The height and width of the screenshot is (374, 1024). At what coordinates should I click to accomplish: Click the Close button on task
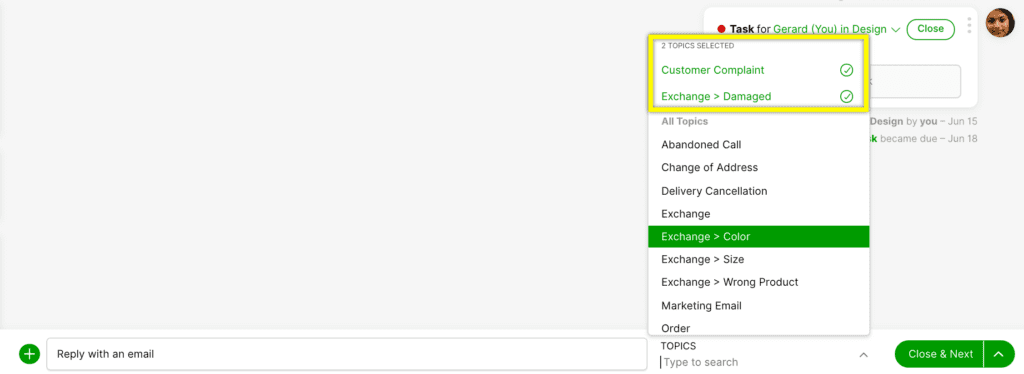[x=931, y=29]
